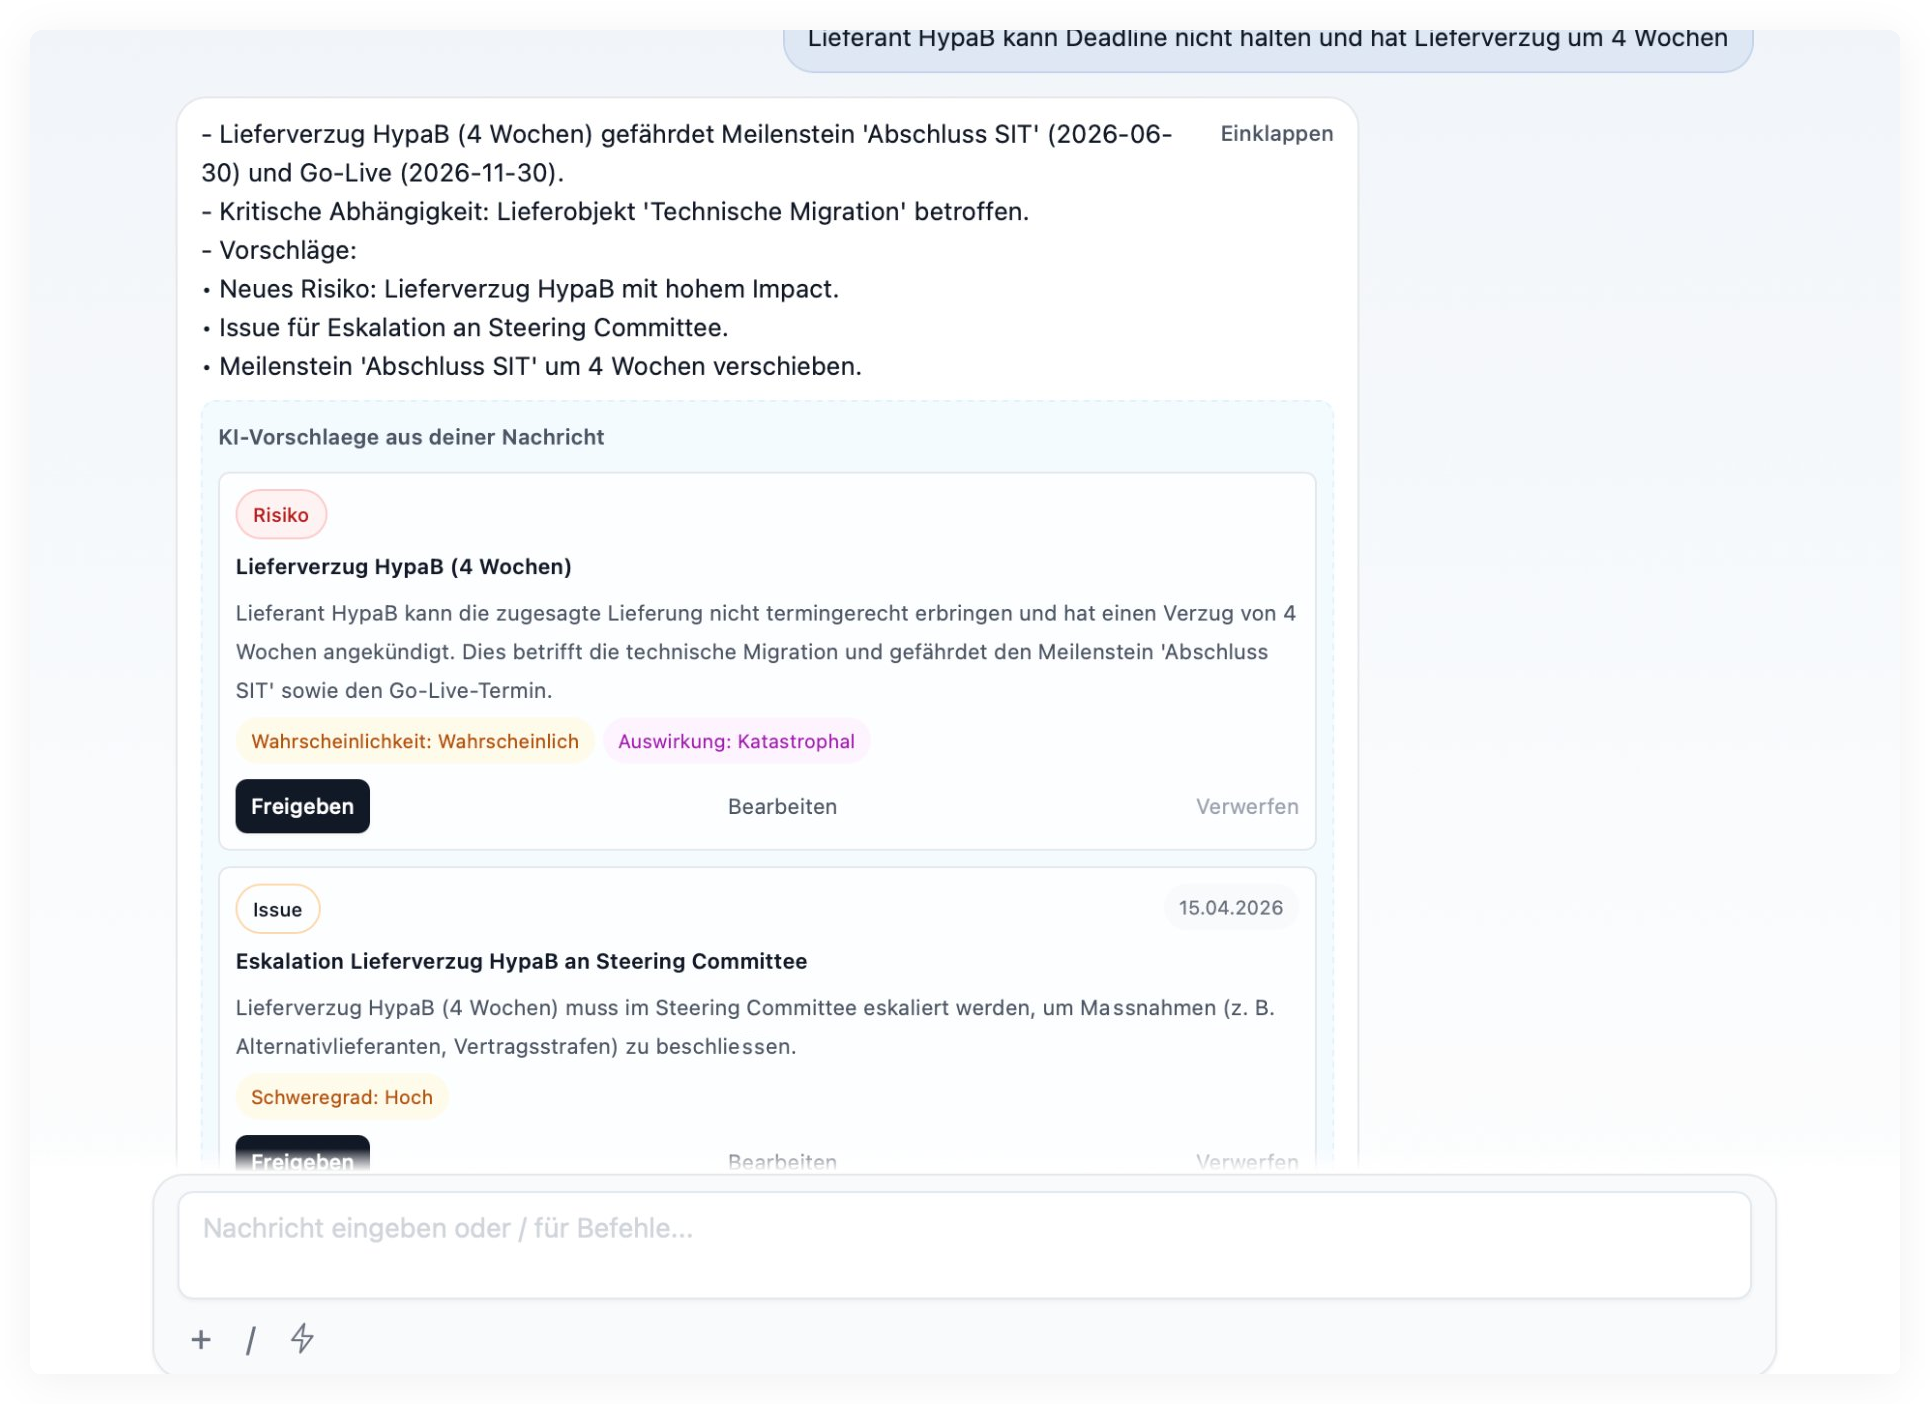Collapse the message via 'Einklappen'
The image size is (1930, 1404).
(1276, 133)
